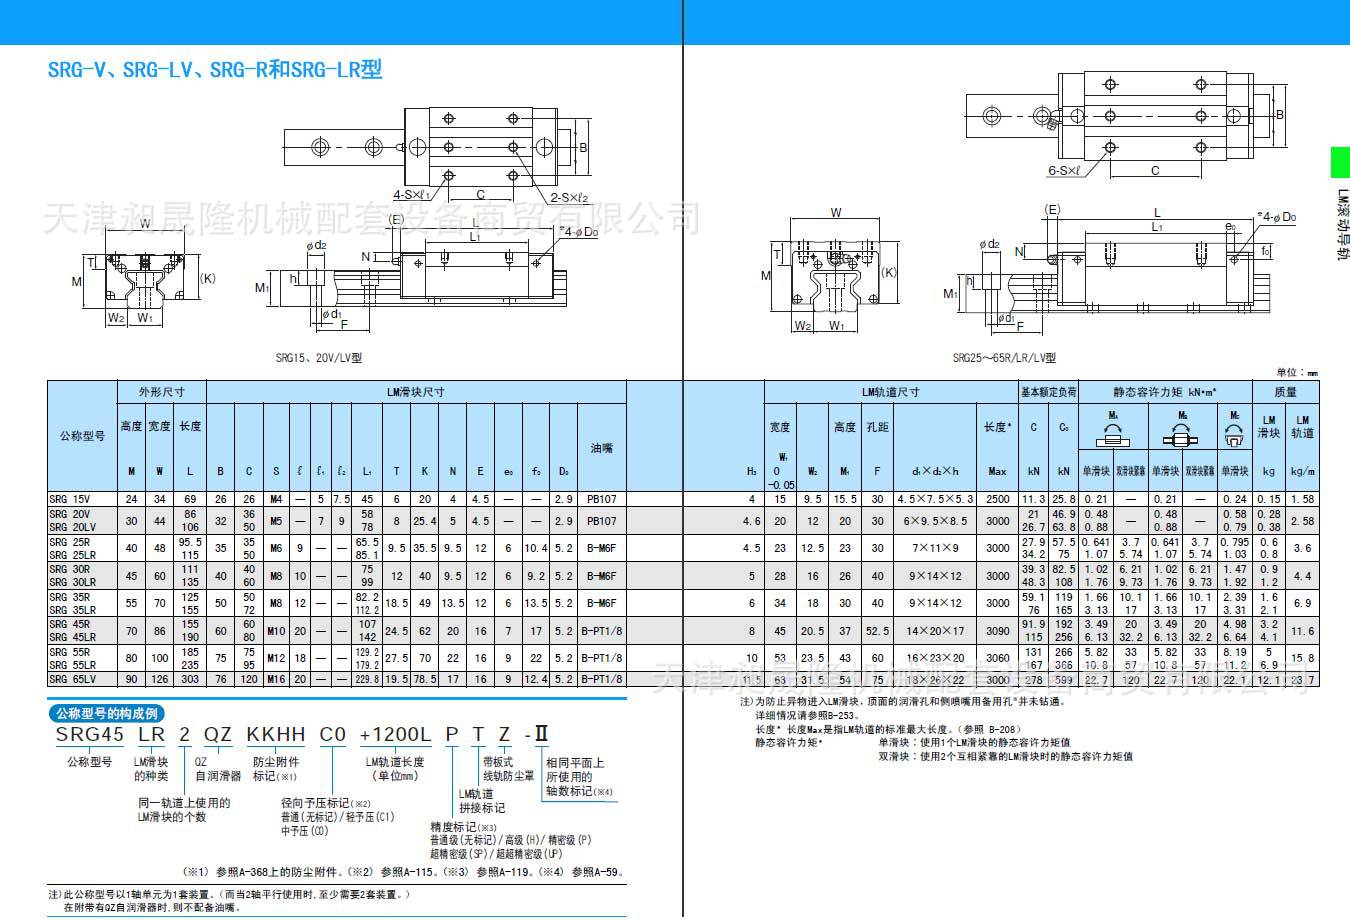Click the Max length value 3090
This screenshot has height=920, width=1350.
(997, 631)
